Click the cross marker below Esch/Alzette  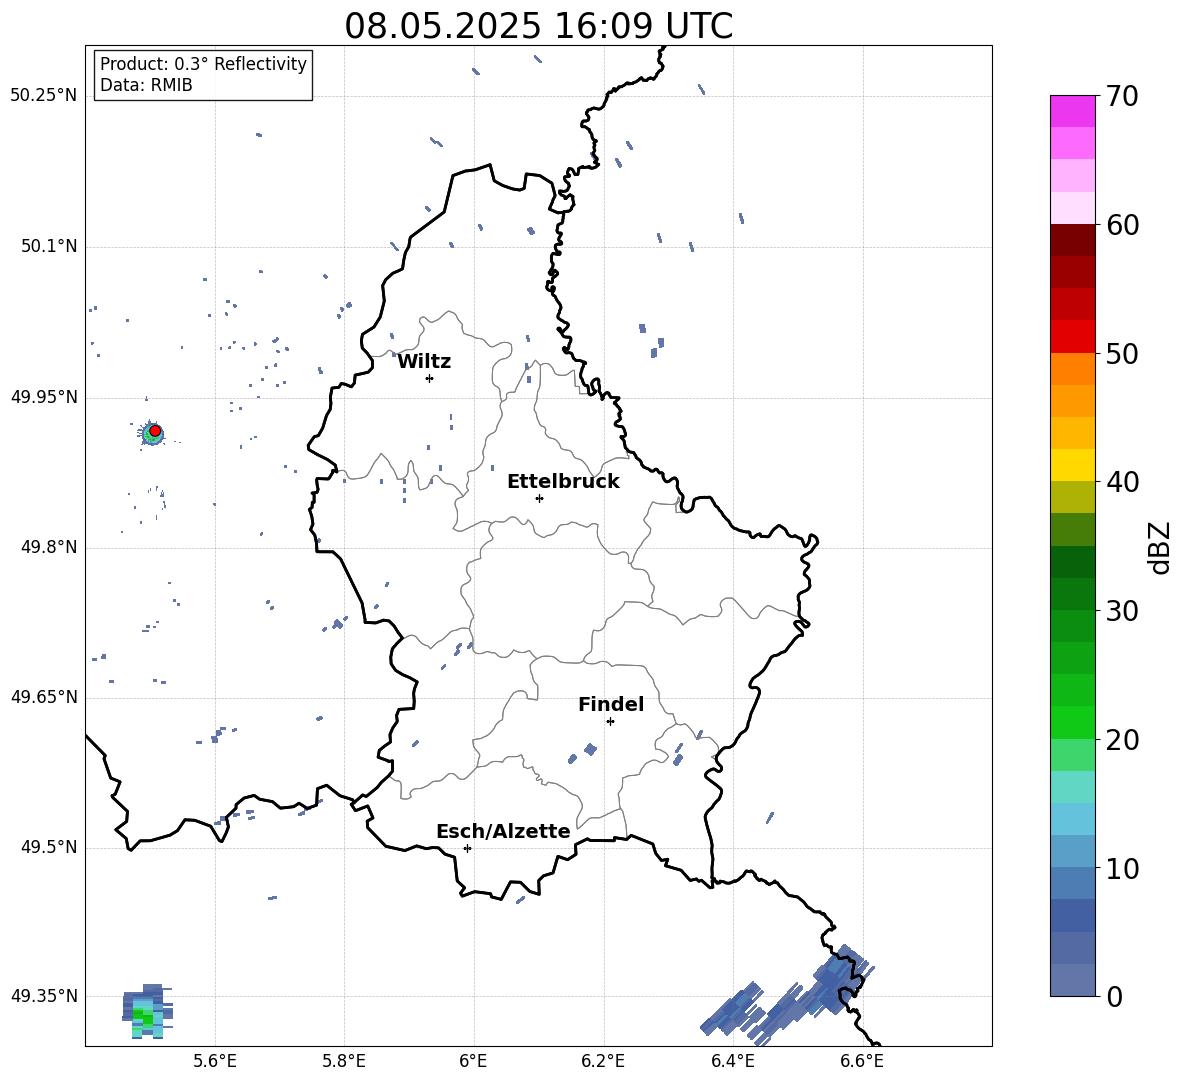tap(467, 848)
